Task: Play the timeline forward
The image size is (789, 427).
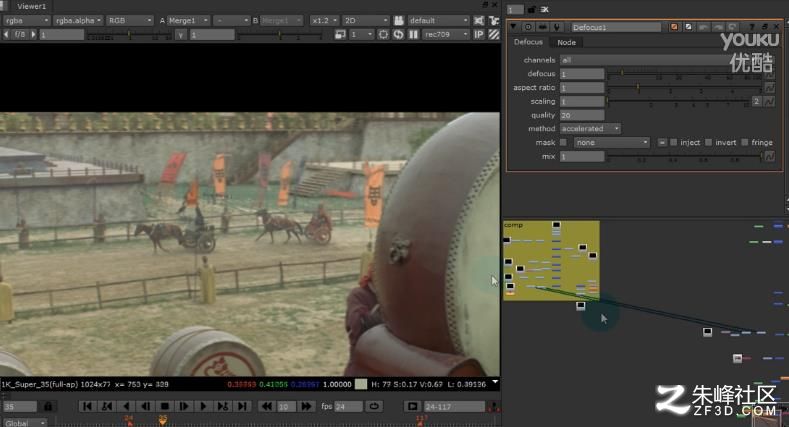Action: [x=203, y=406]
